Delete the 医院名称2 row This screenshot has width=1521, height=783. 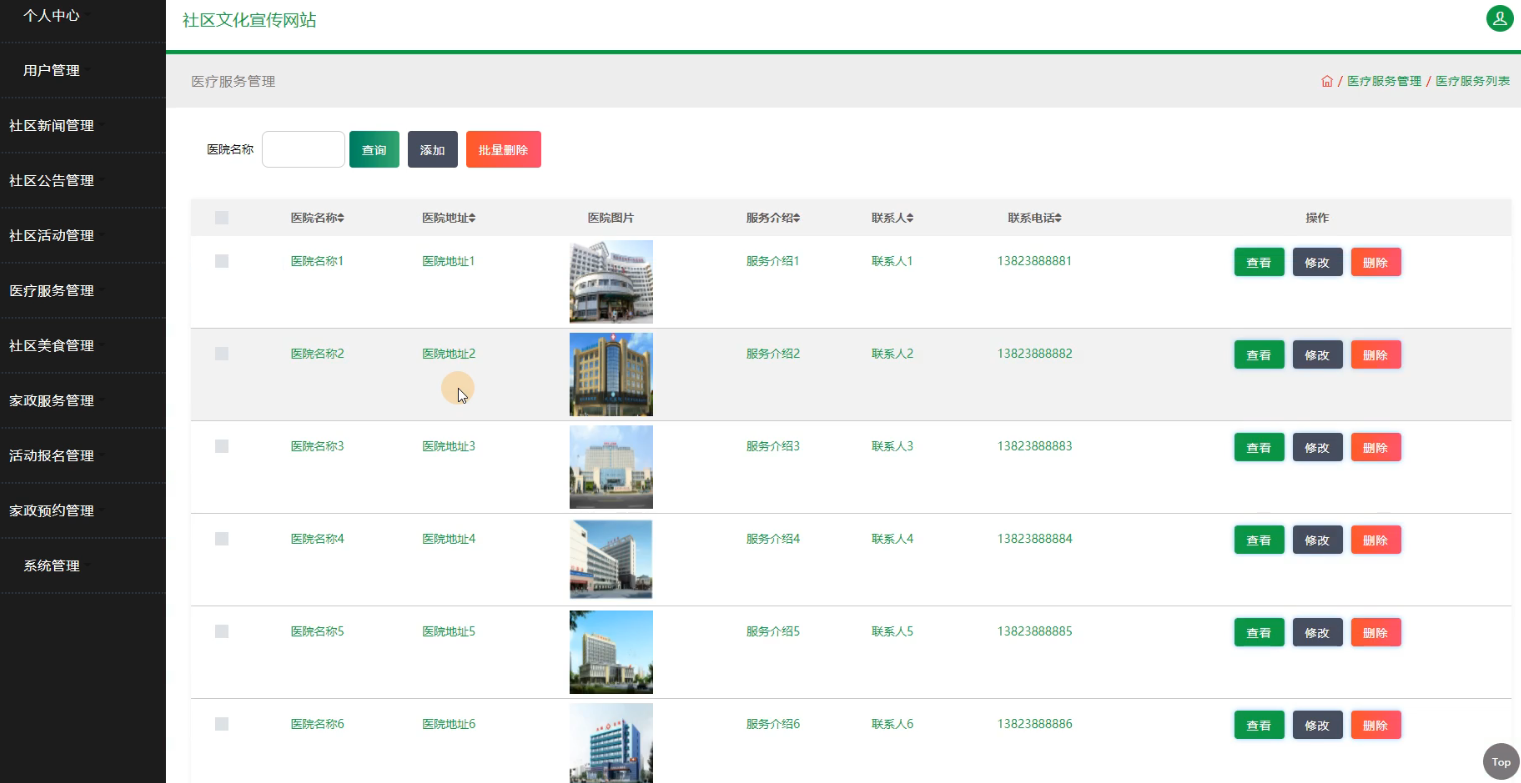click(1375, 355)
